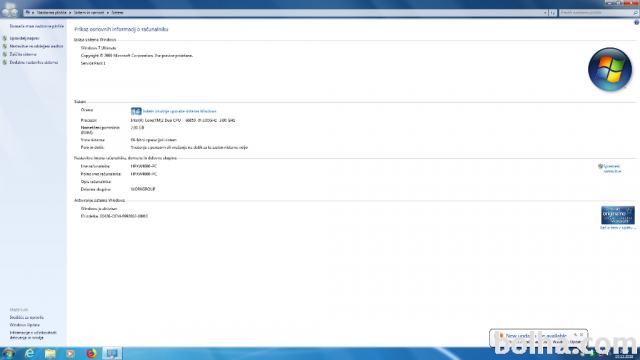Open Windows Explorer folder on taskbar
The height and width of the screenshot is (360, 640).
[50, 353]
